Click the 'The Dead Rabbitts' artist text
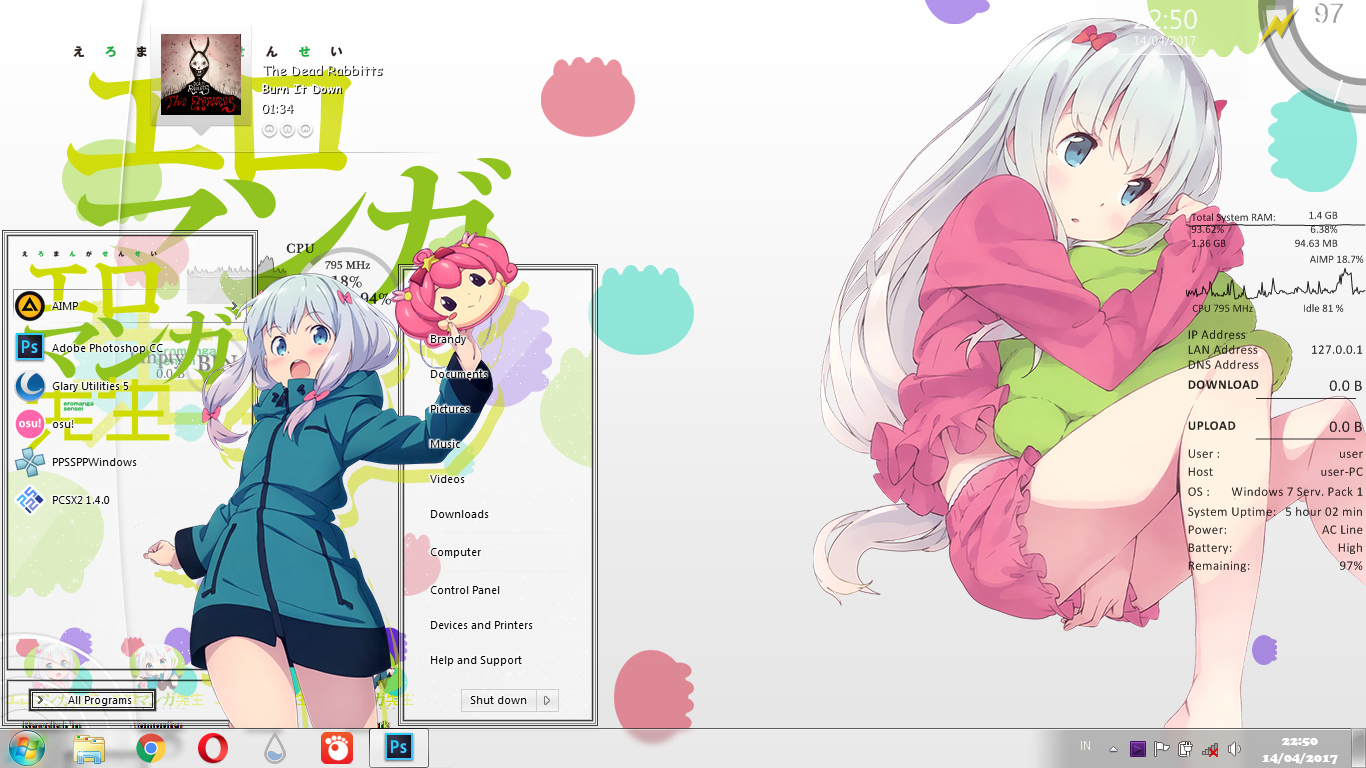 click(323, 71)
